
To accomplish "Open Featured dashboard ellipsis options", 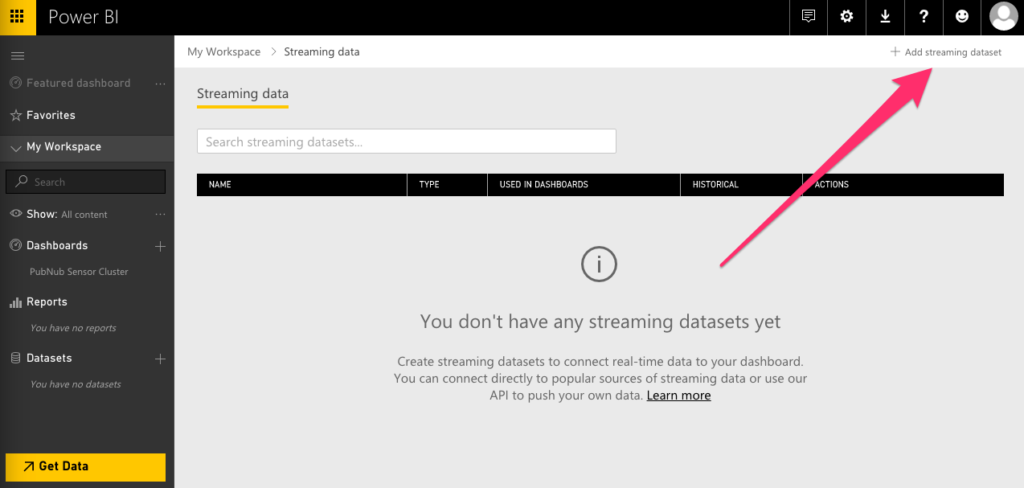I will point(160,83).
